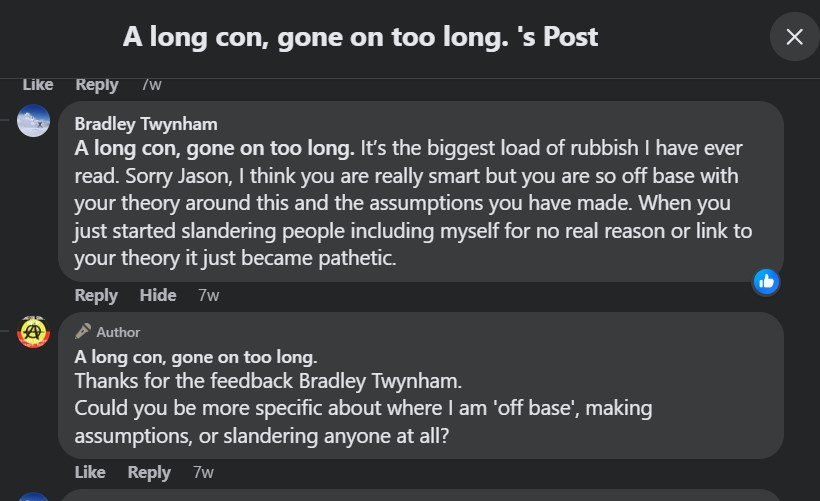Image resolution: width=820 pixels, height=501 pixels.
Task: Click the blue thumbs-up reaction badge
Action: click(x=766, y=281)
